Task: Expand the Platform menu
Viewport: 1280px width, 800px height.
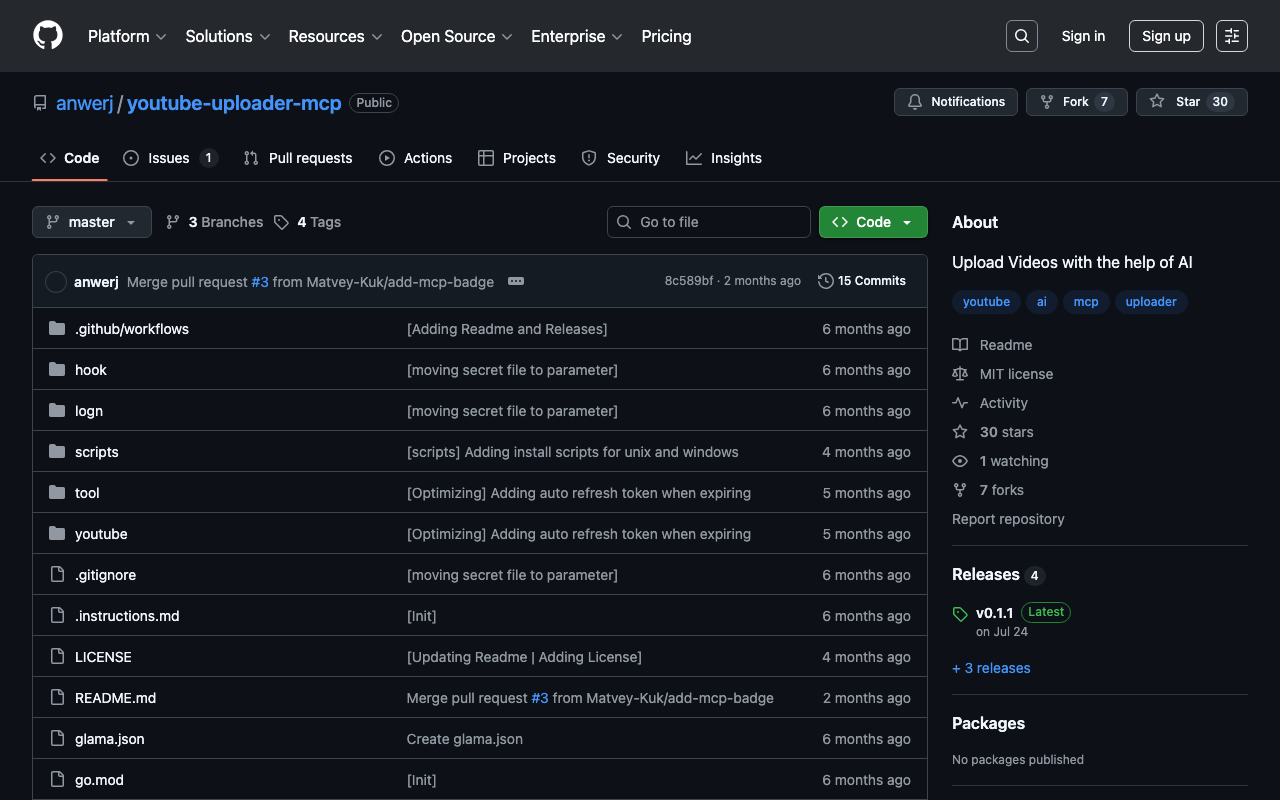Action: click(x=127, y=36)
